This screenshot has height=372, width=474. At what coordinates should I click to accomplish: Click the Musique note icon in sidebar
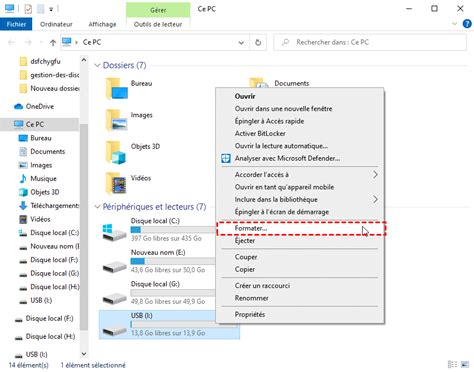click(x=23, y=179)
